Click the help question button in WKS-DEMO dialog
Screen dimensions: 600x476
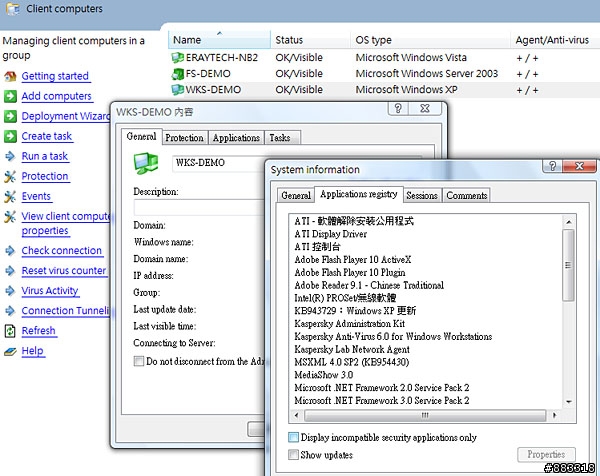coord(398,108)
